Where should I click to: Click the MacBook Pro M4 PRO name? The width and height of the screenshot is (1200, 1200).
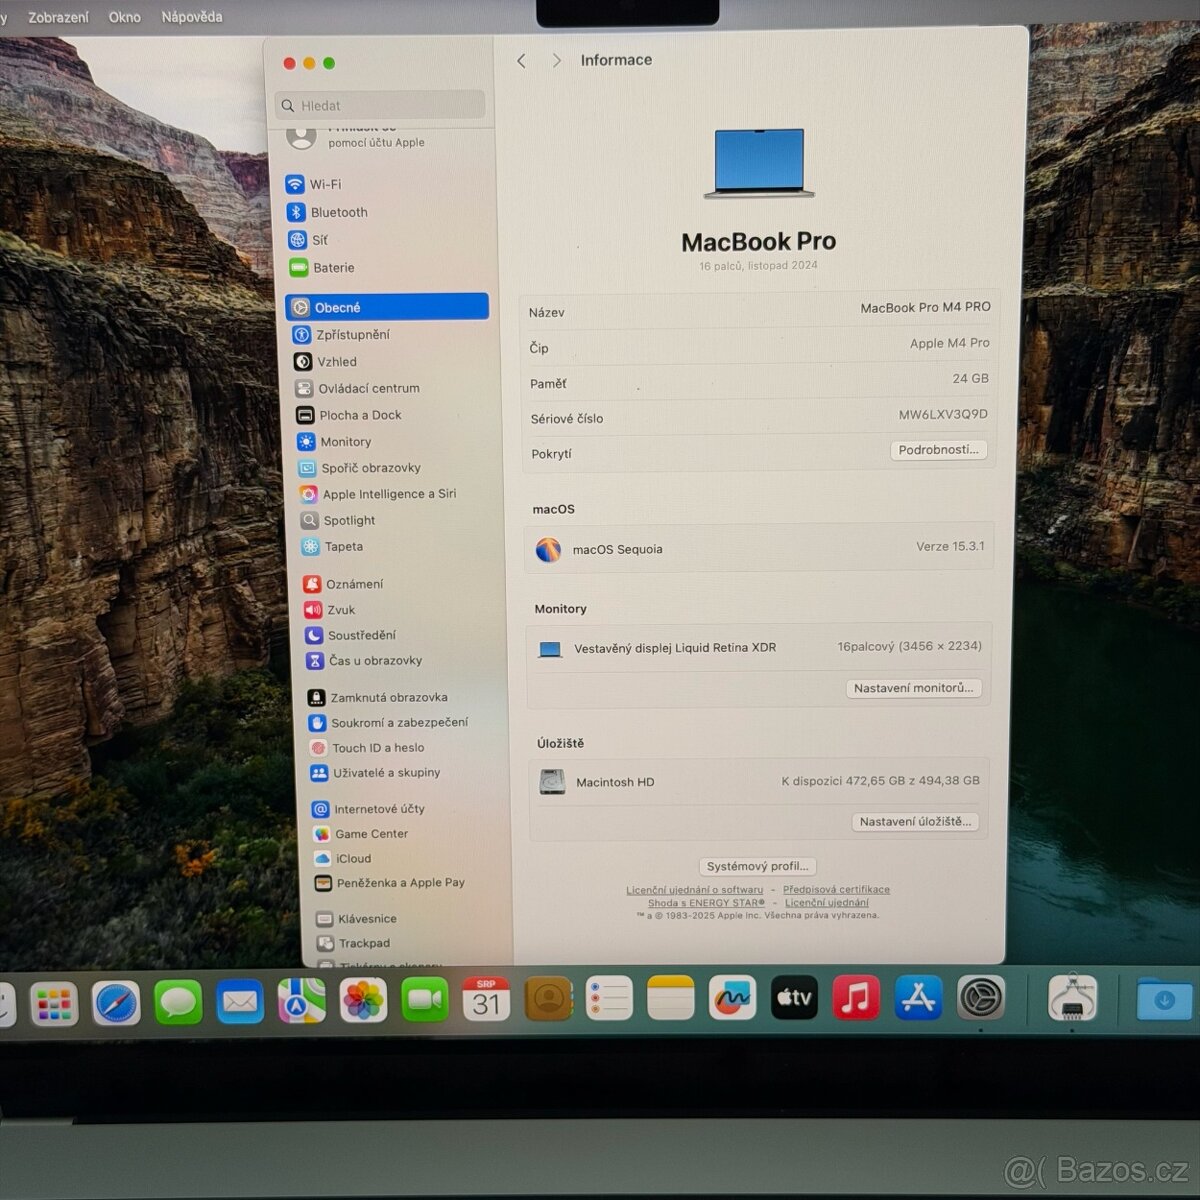click(x=925, y=307)
